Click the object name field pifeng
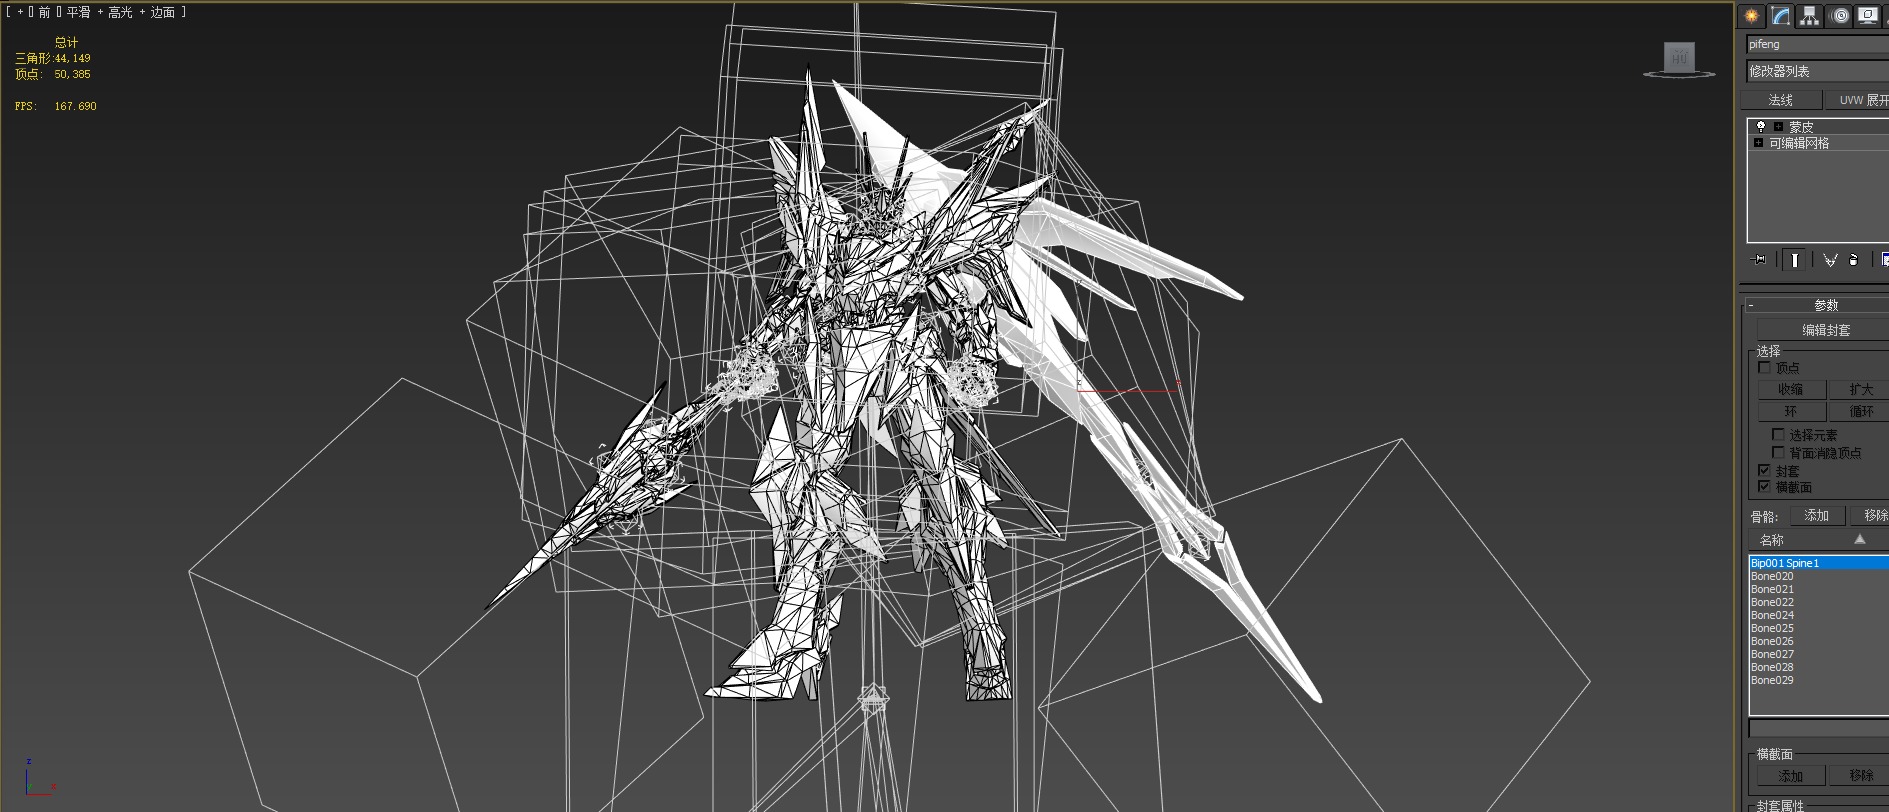 pos(1817,44)
